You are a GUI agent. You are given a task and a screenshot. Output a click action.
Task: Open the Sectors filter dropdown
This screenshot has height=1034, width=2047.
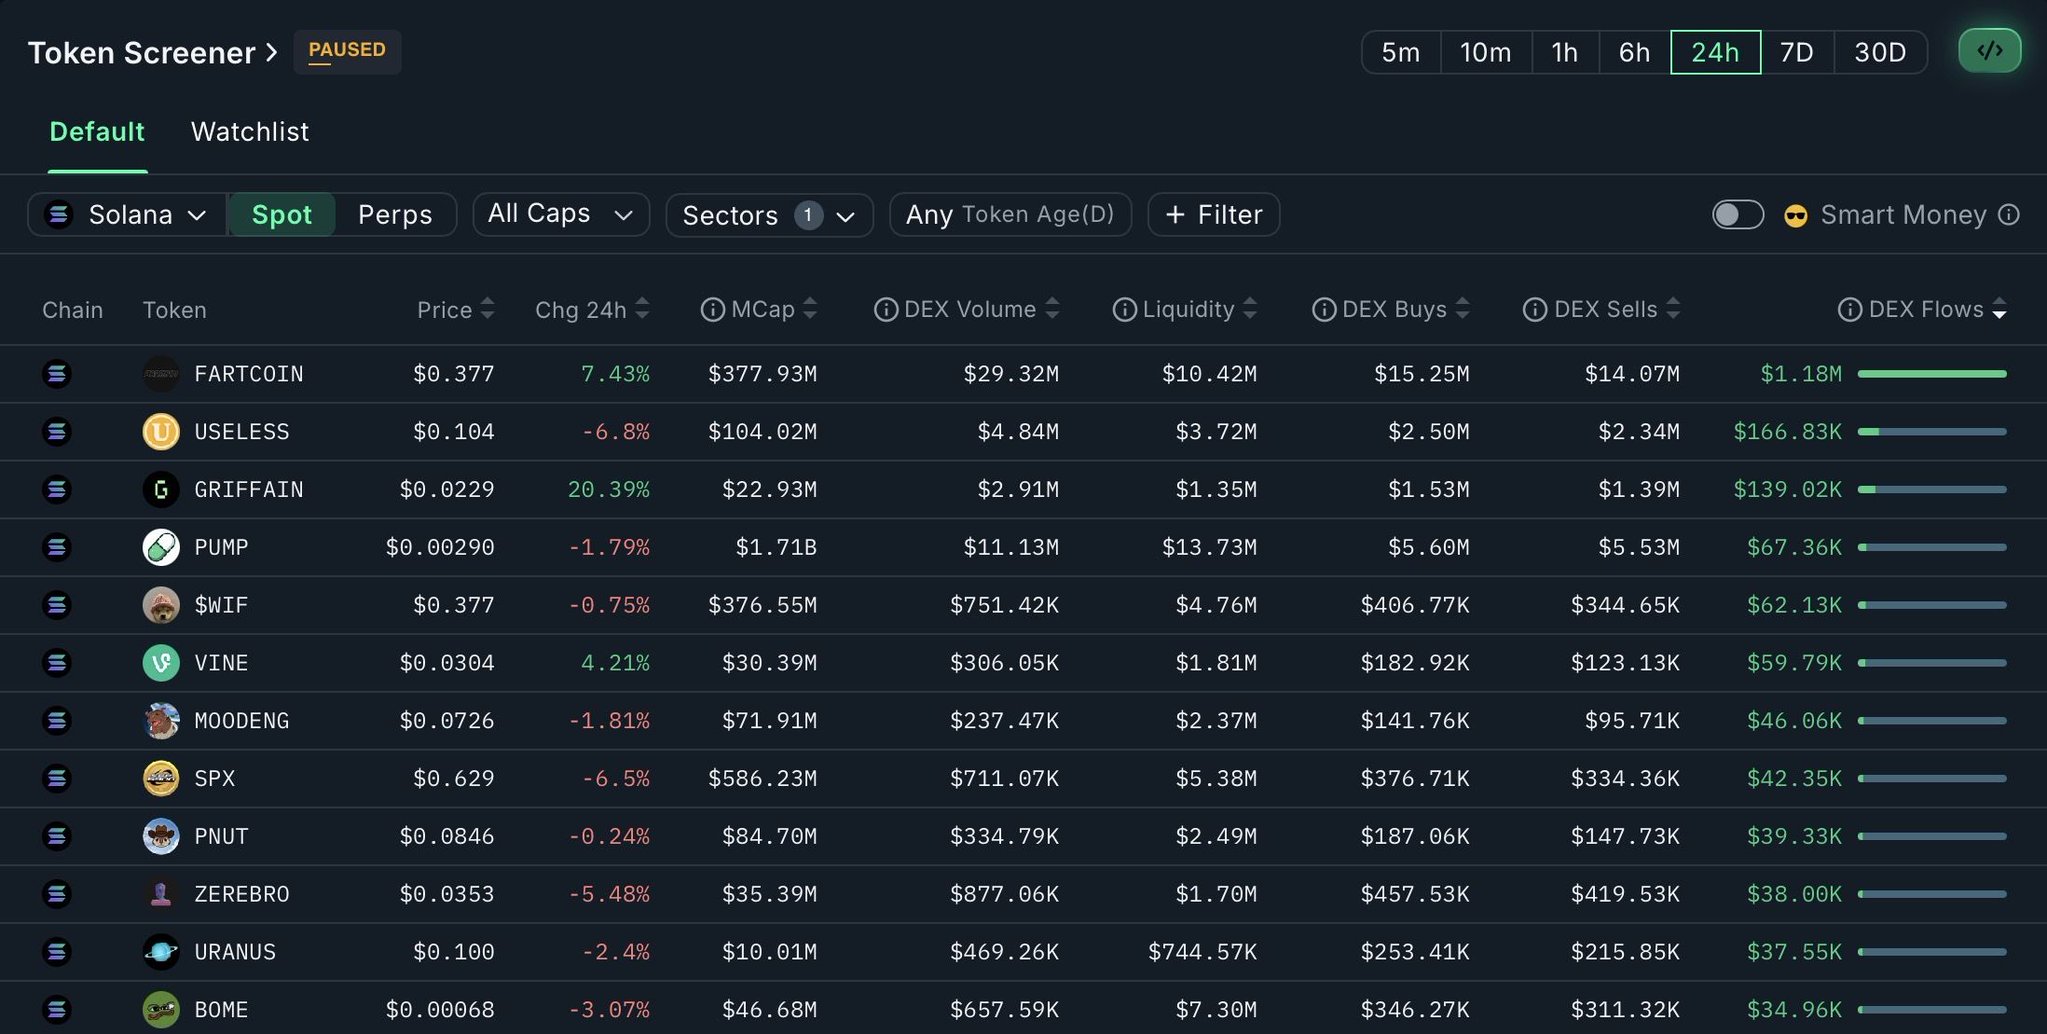768,215
